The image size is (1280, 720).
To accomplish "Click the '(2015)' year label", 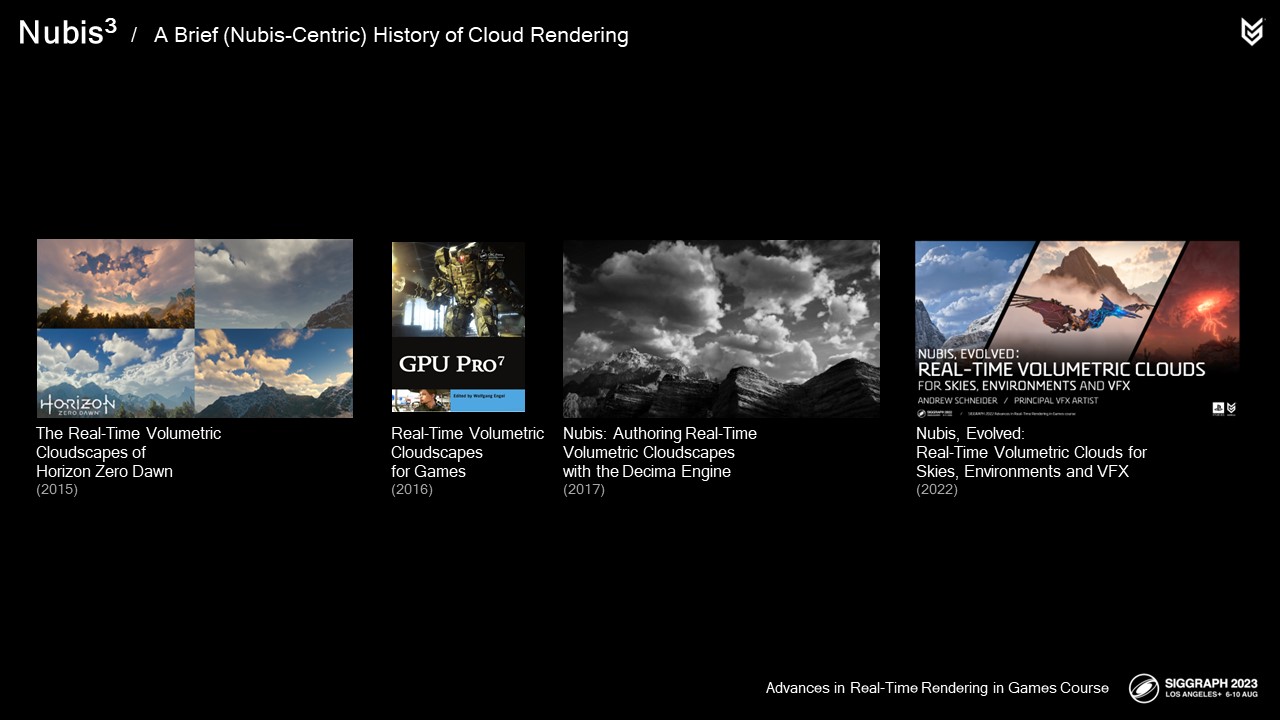I will click(57, 489).
